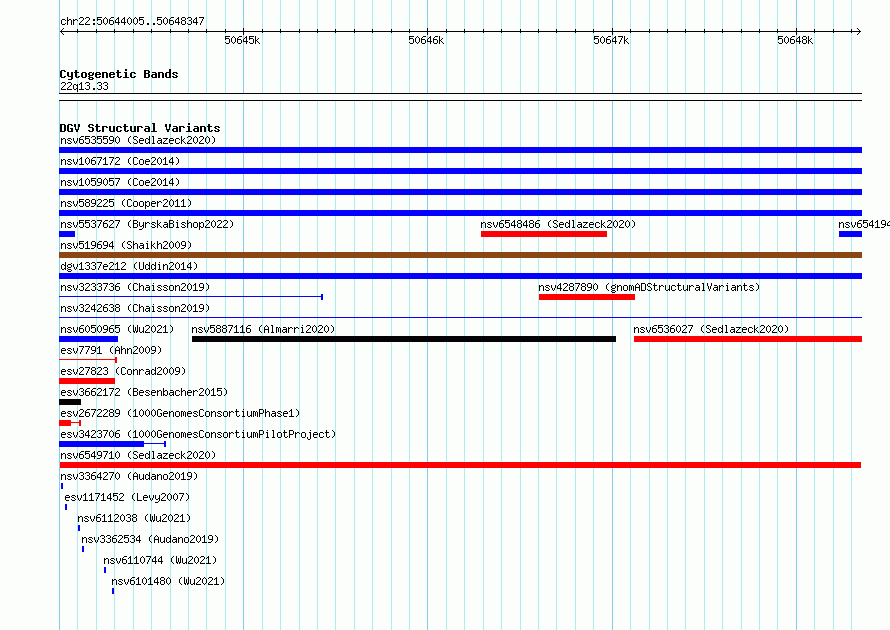
Task: Select the blue nsv589225 variant bar
Action: point(460,213)
